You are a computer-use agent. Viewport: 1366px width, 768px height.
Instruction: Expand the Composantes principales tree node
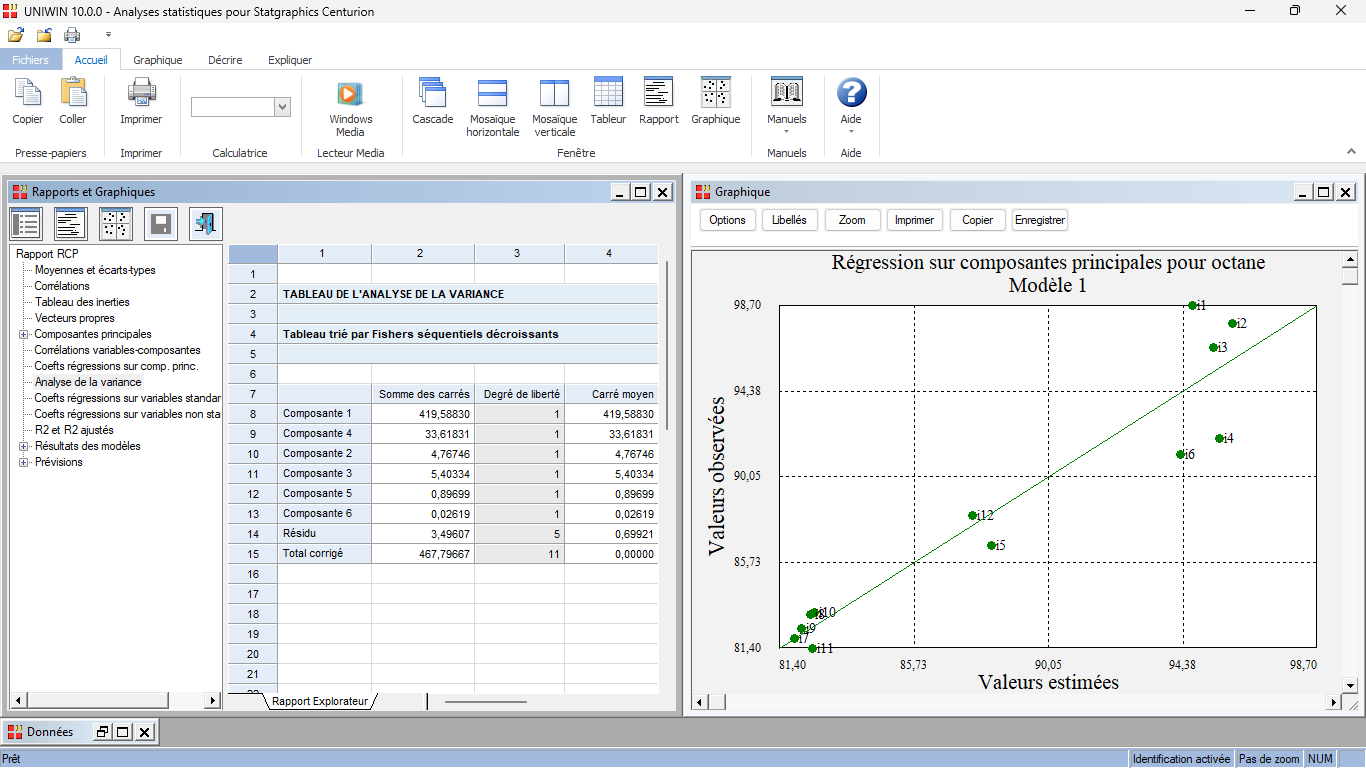[23, 334]
